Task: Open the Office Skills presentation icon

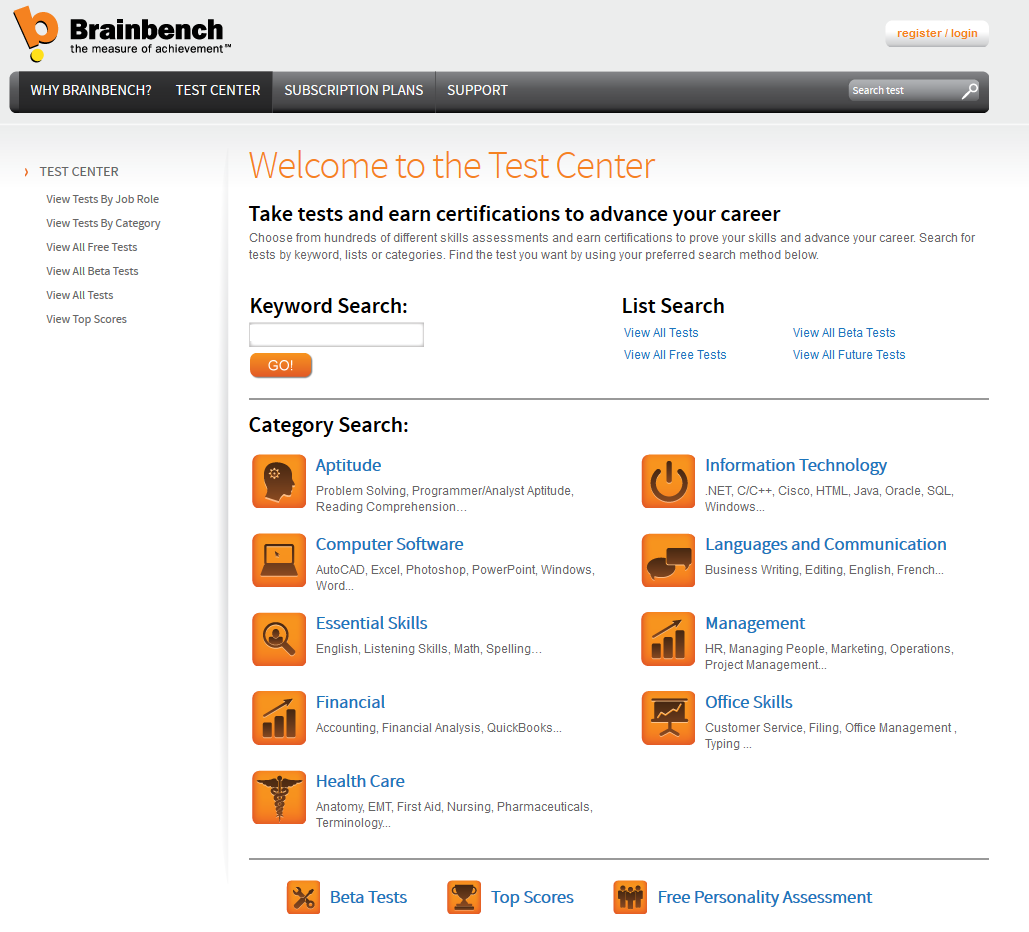Action: (668, 718)
